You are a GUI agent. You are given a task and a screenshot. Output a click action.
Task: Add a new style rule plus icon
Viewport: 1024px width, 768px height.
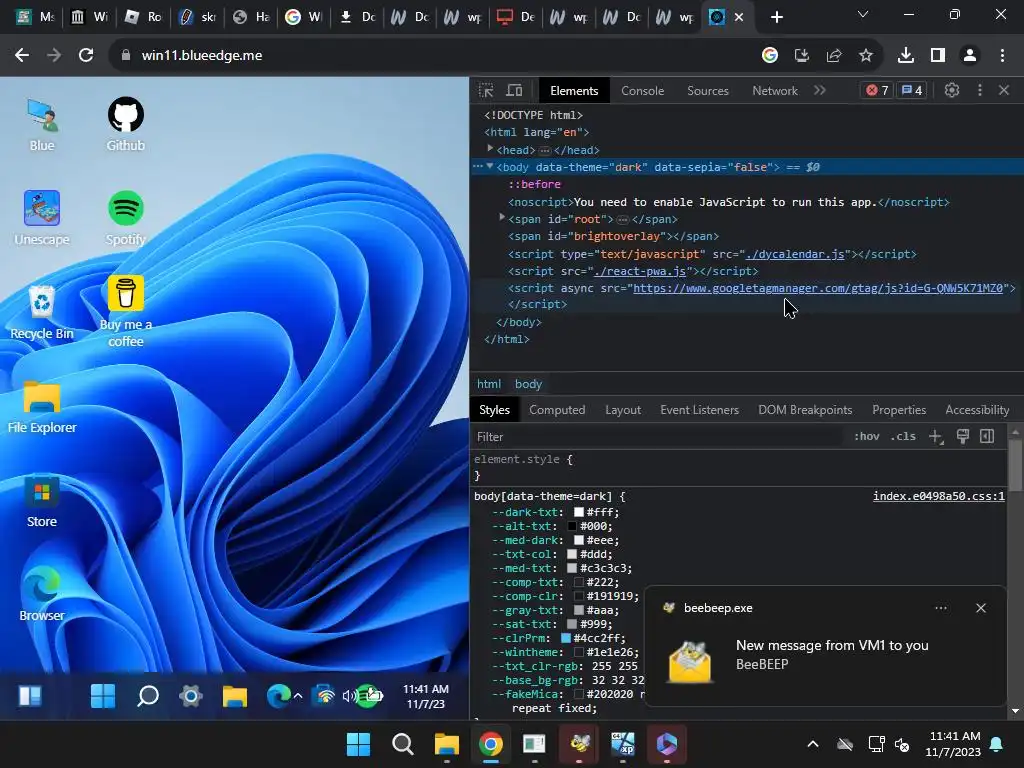tap(935, 437)
